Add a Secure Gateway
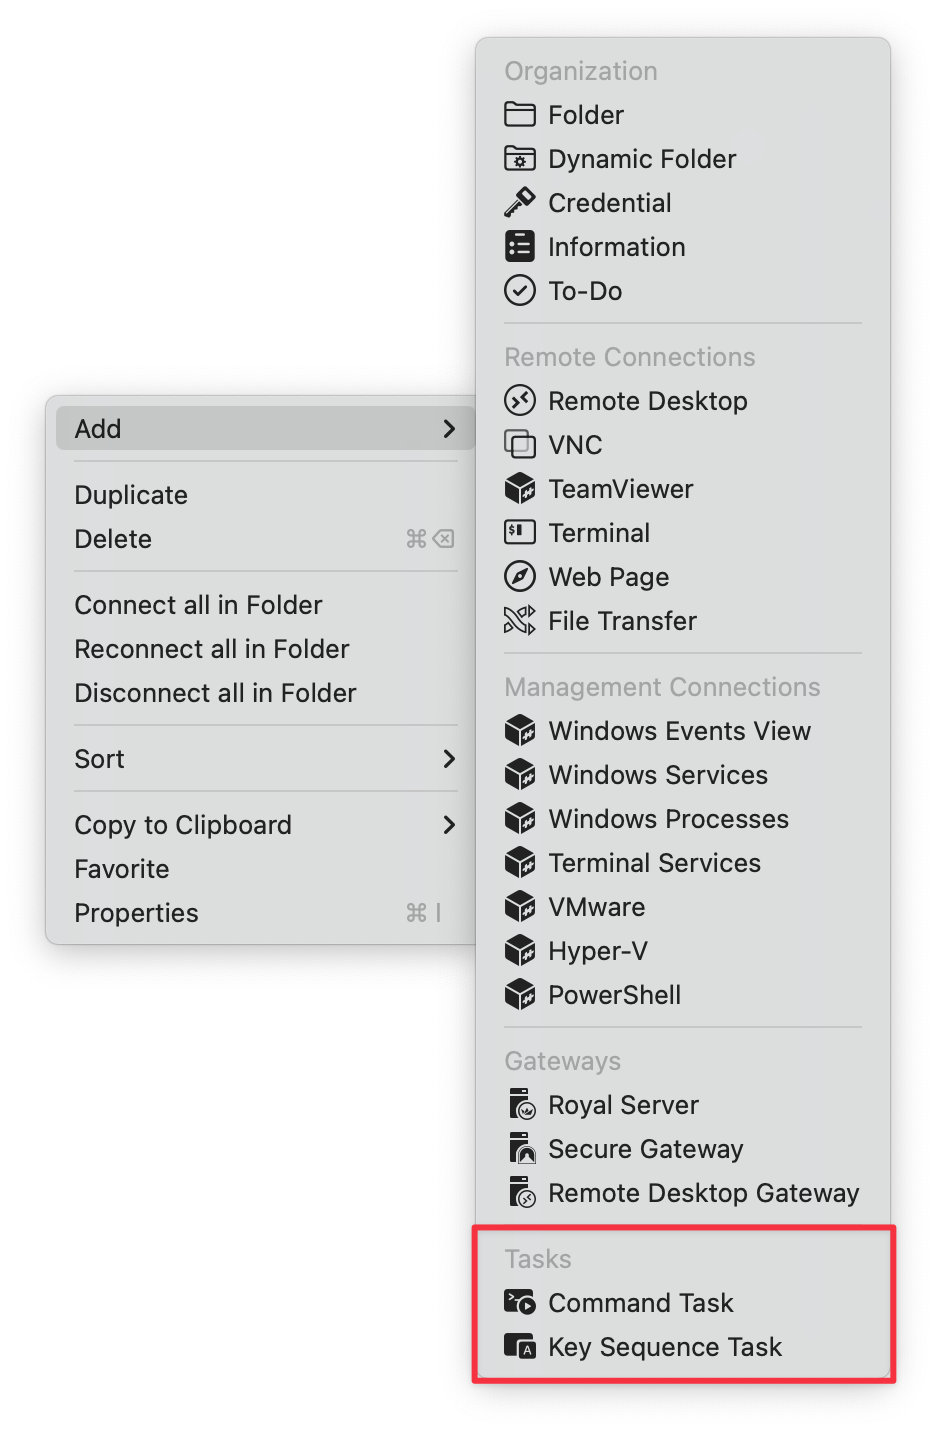This screenshot has height=1432, width=936. [683, 1149]
